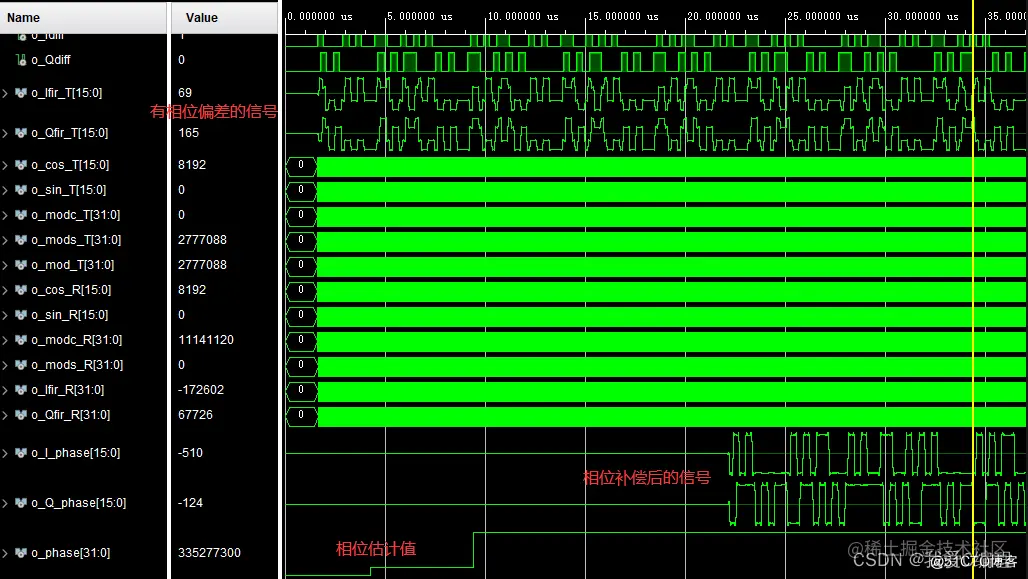This screenshot has height=579, width=1028.
Task: Click the initial 0 value box of o_Qfir_R waveform
Action: coord(302,415)
